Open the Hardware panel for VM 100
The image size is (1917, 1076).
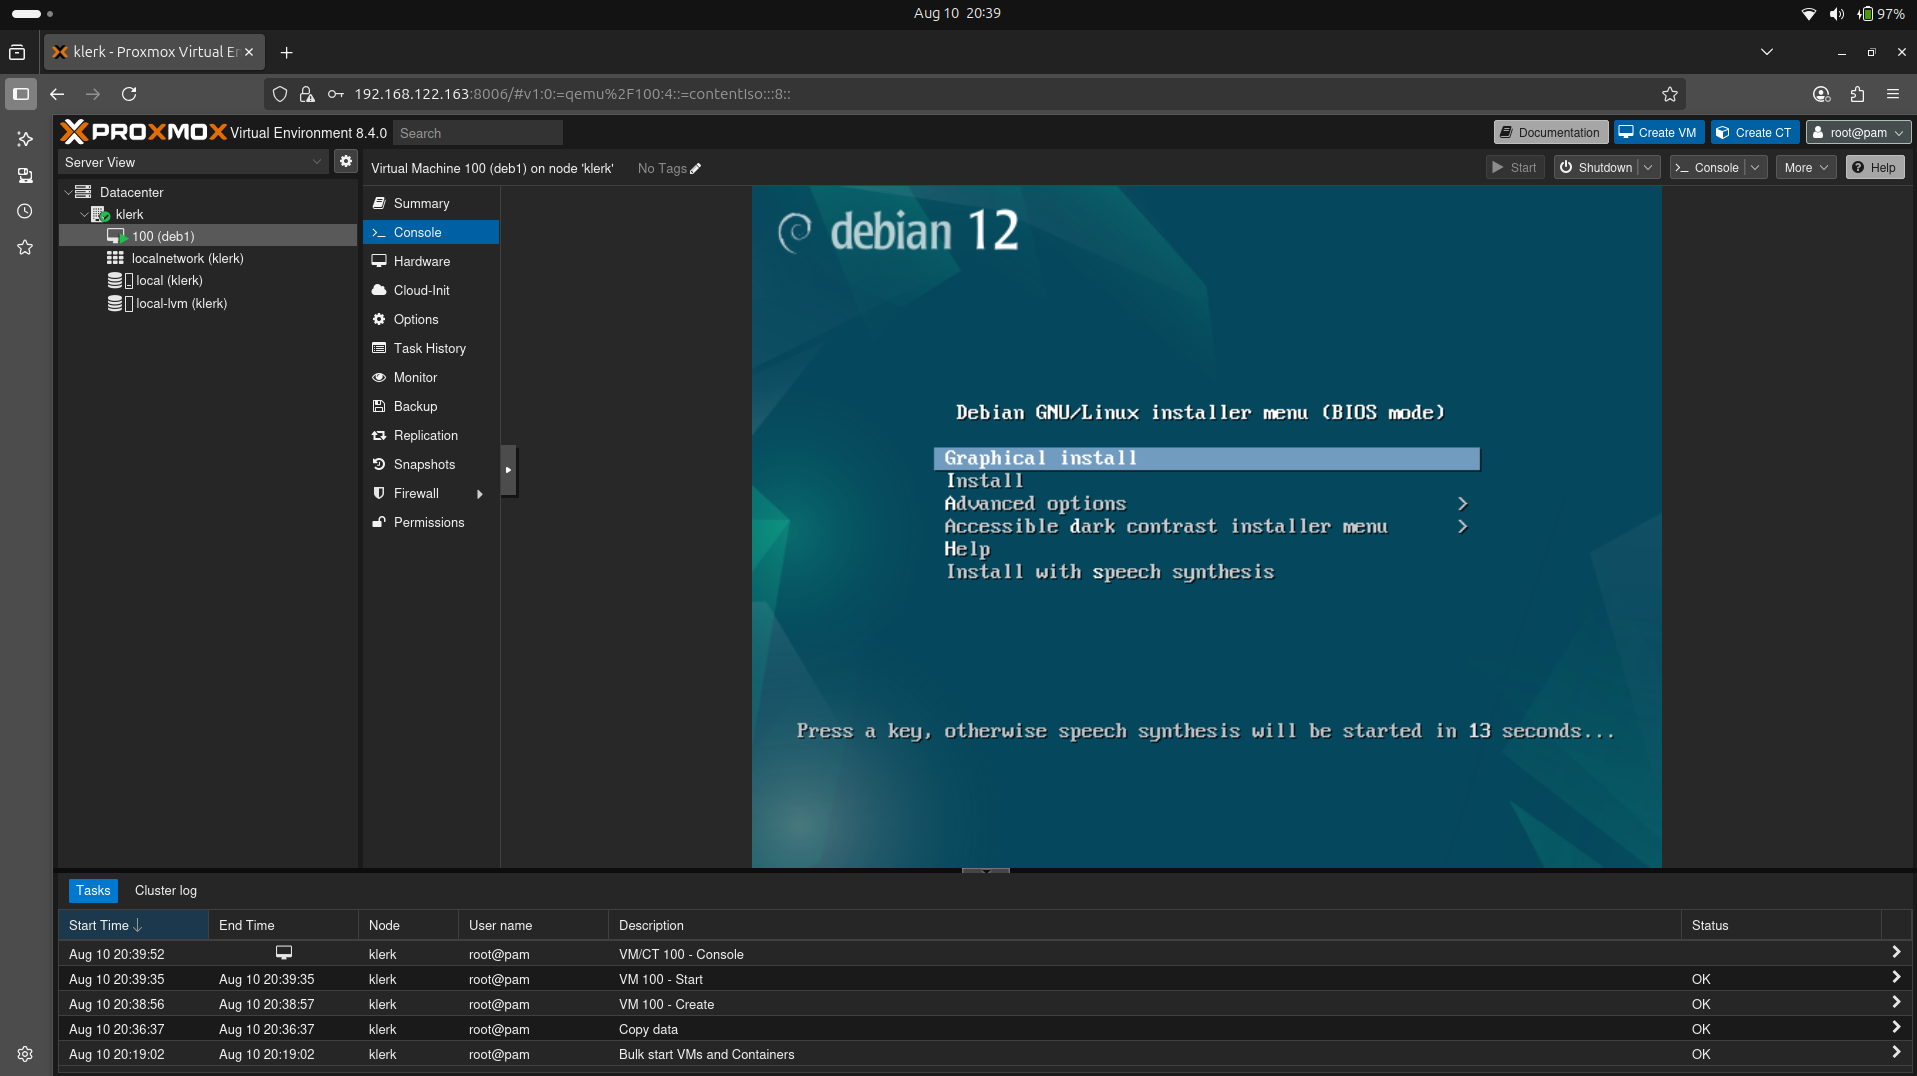click(421, 261)
